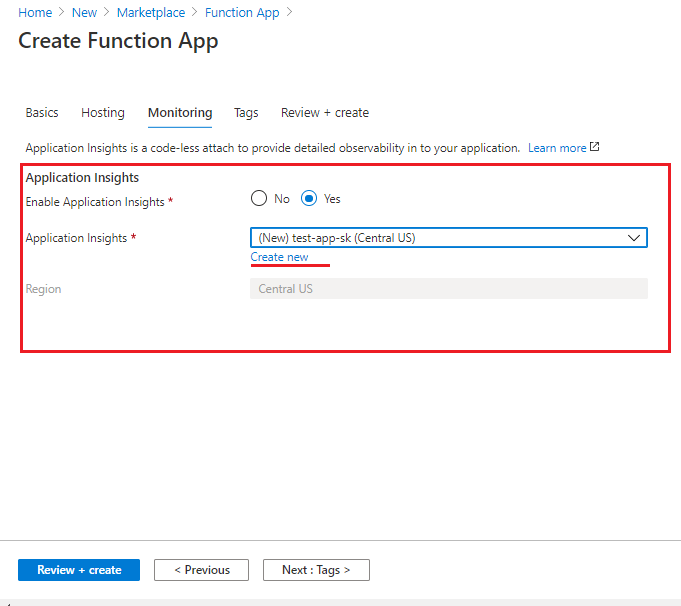The width and height of the screenshot is (681, 606).
Task: Navigate to Home in breadcrumb
Action: pyautogui.click(x=35, y=13)
